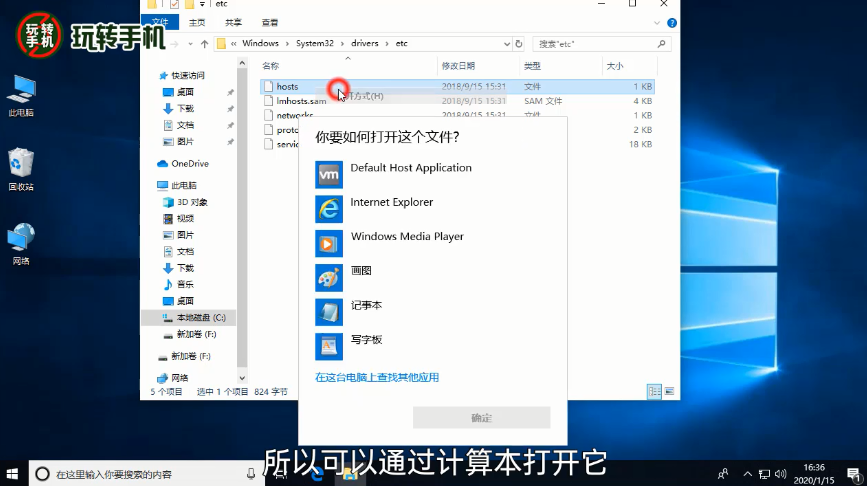Open network status tray icon
Viewport: 867px width, 486px height.
(x=764, y=474)
